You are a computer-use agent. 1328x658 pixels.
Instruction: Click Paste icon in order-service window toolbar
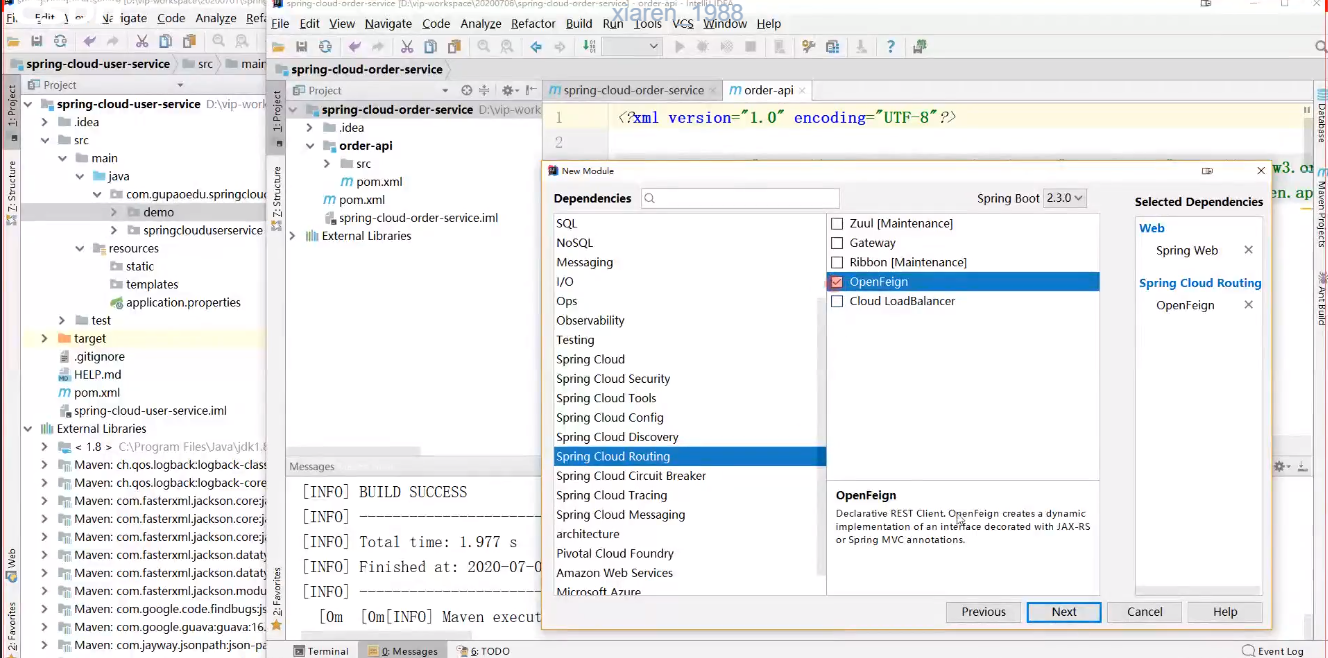coord(454,47)
